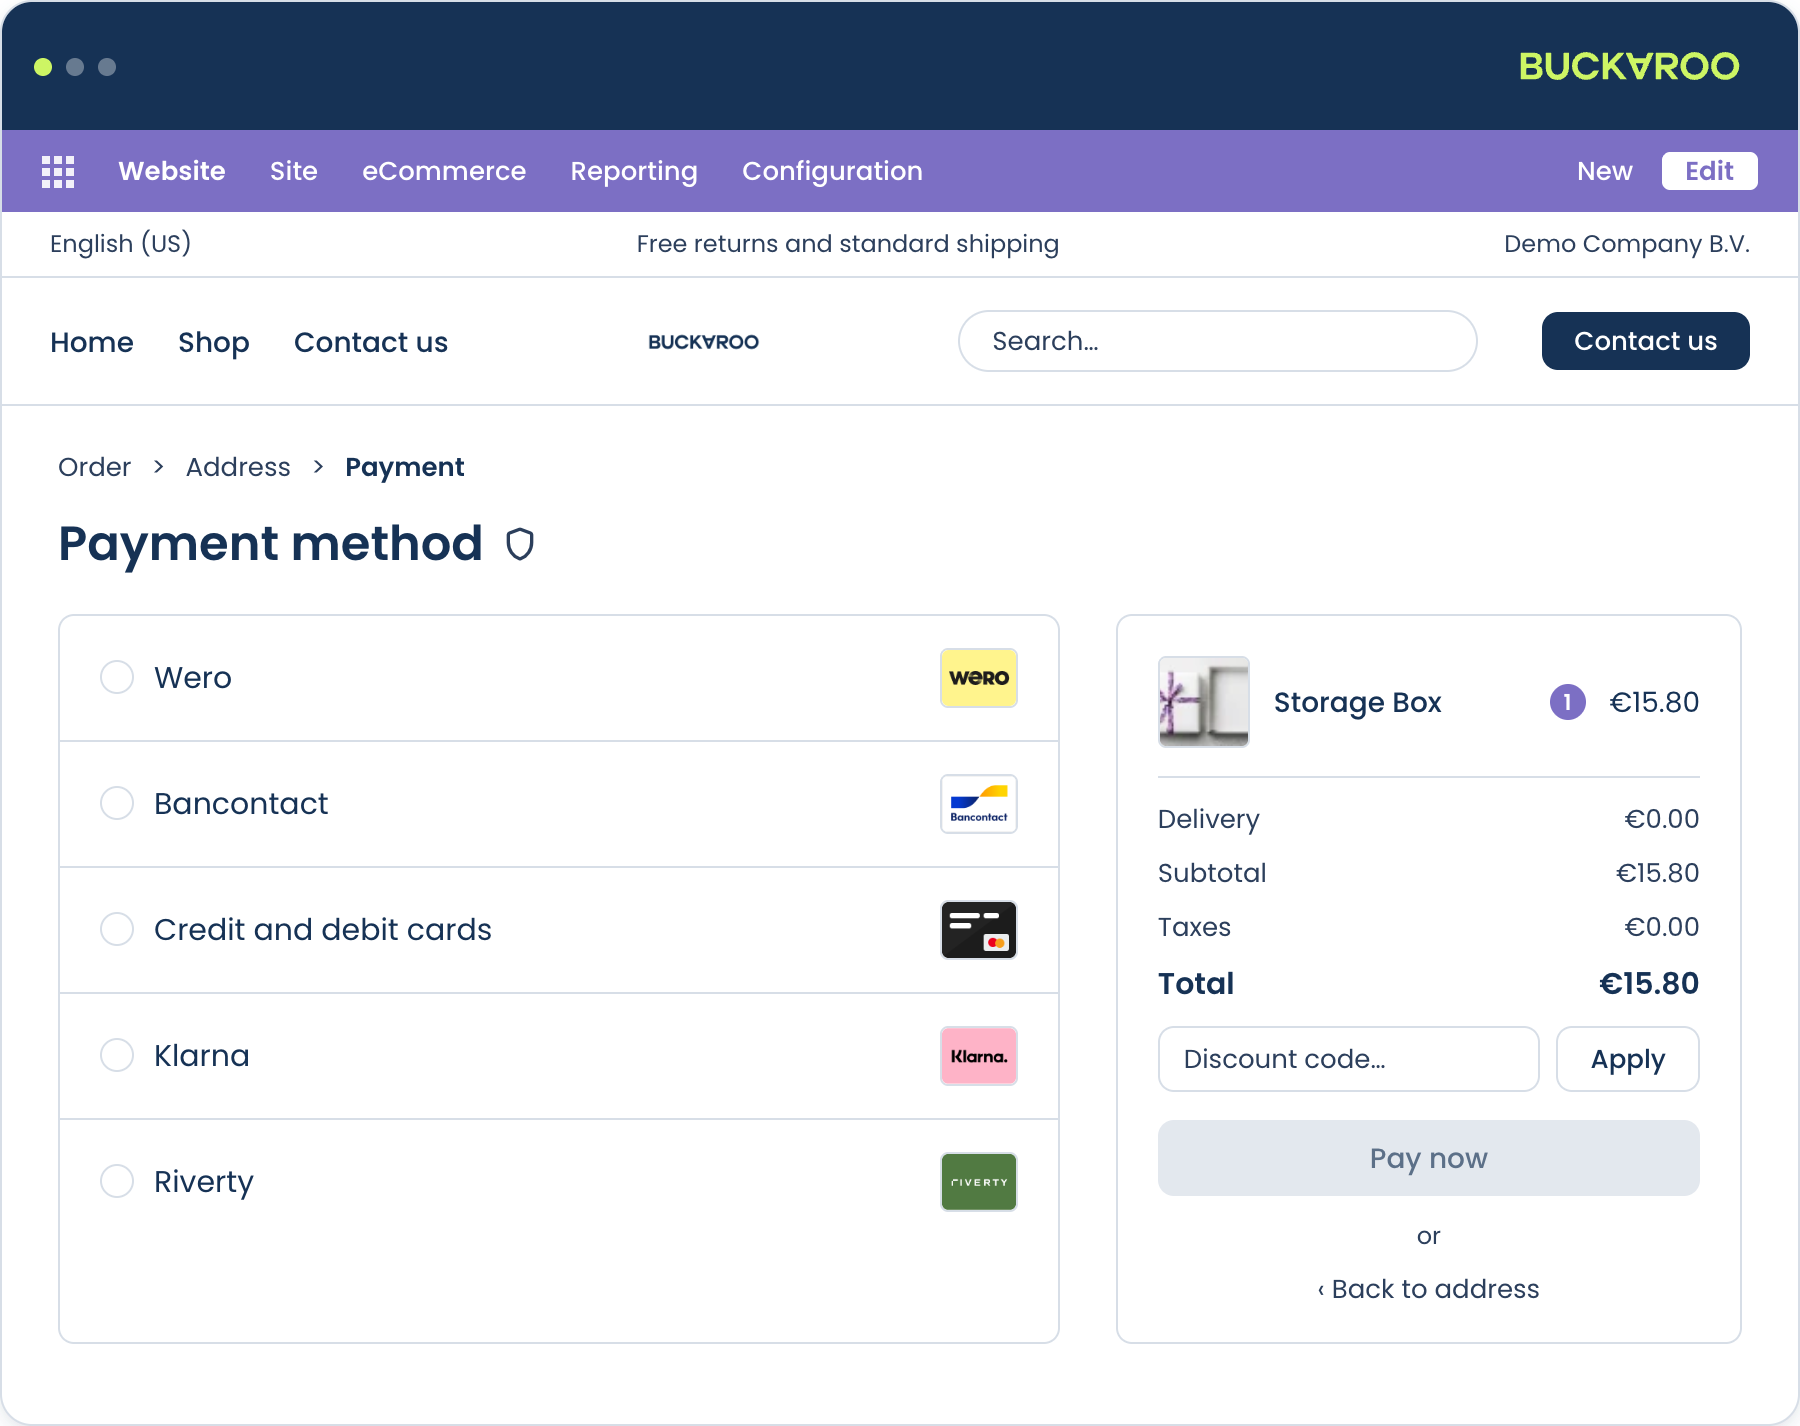Screen dimensions: 1800x1426
Task: Open the English (US) language selector
Action: coord(120,243)
